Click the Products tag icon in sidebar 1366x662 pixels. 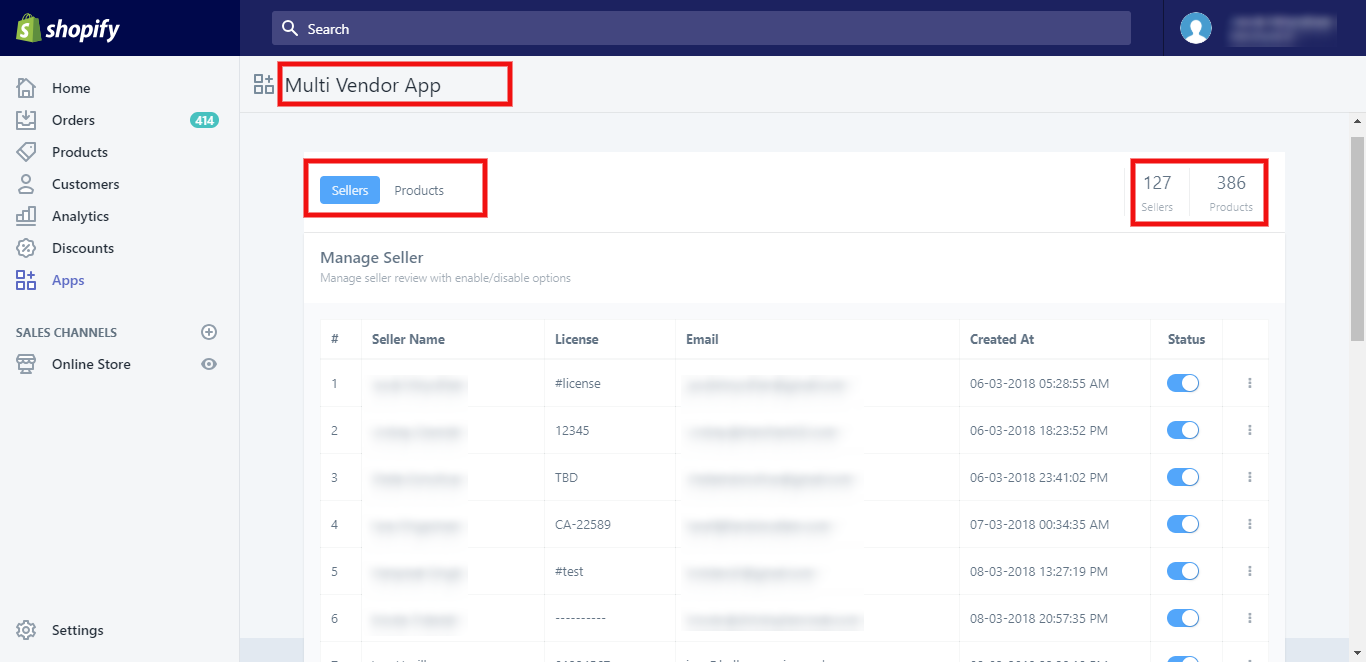[26, 152]
